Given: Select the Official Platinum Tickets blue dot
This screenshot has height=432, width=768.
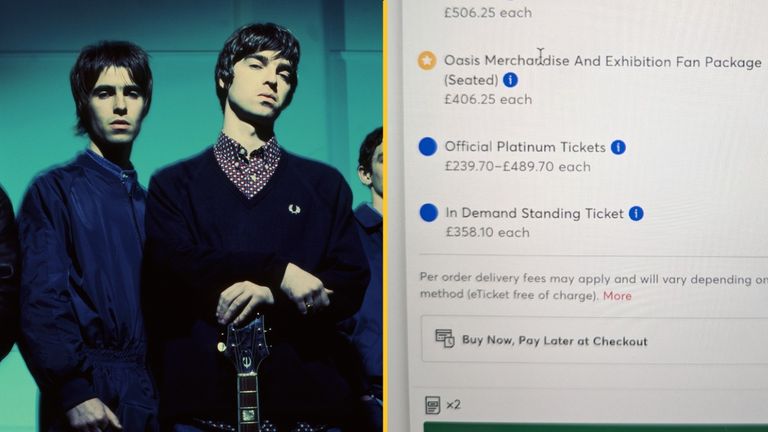Looking at the screenshot, I should pos(428,147).
